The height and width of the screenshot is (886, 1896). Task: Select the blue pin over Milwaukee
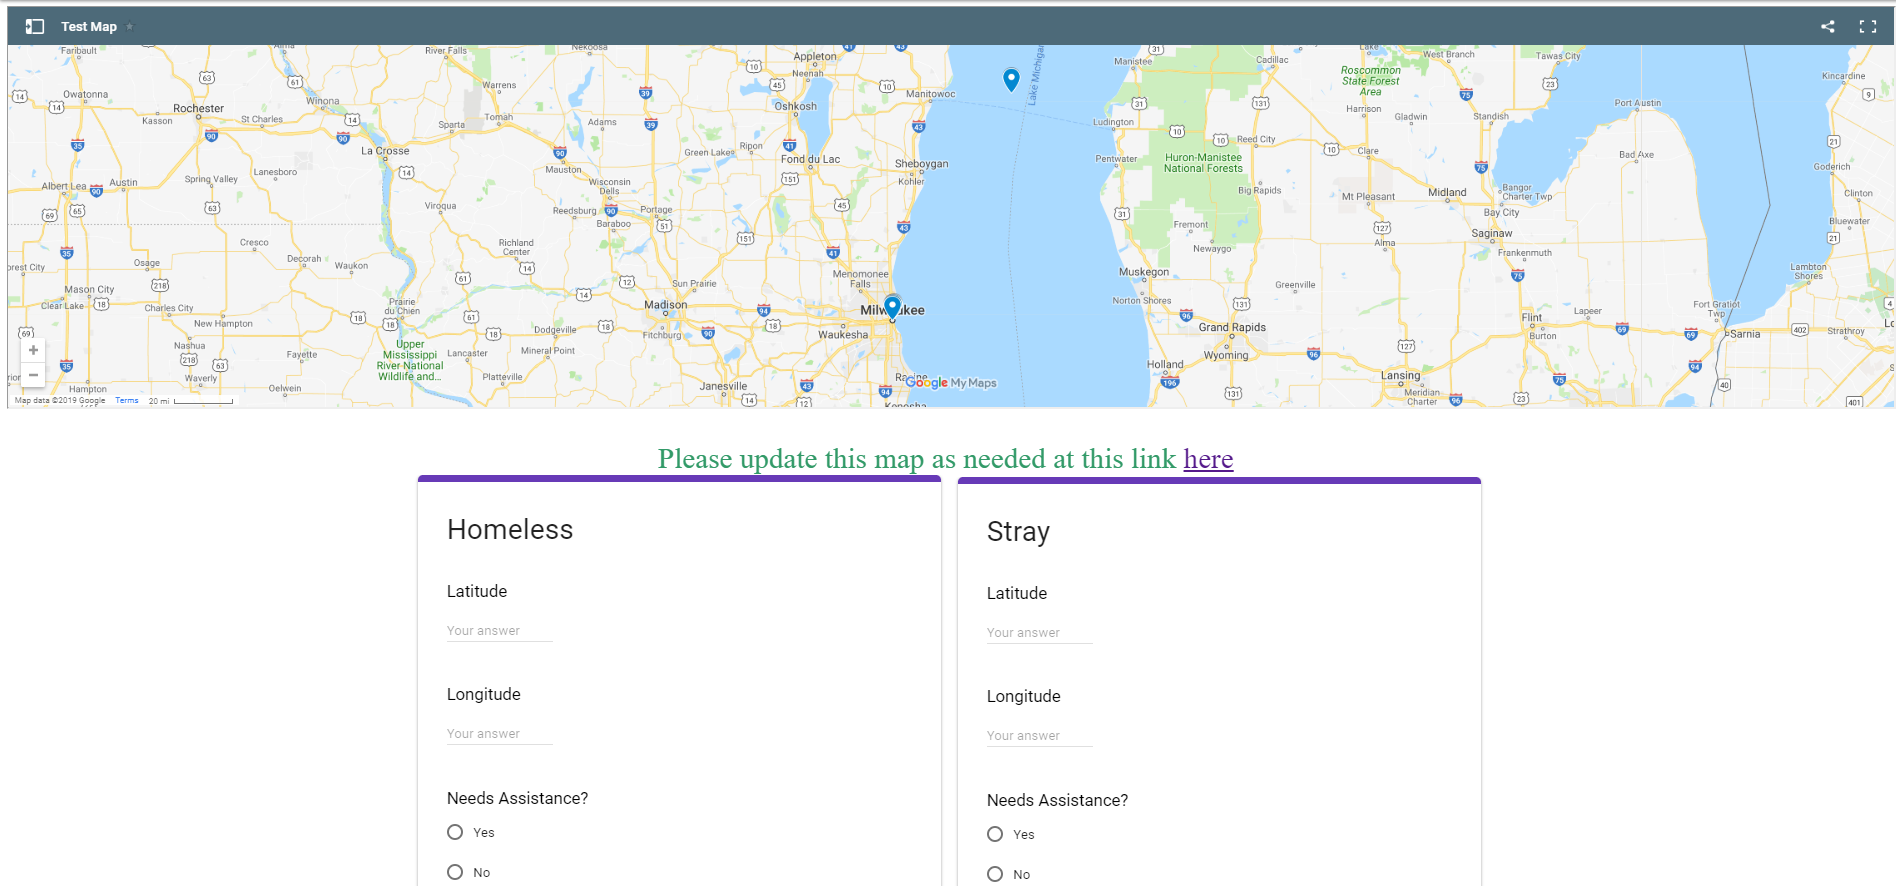coord(892,307)
